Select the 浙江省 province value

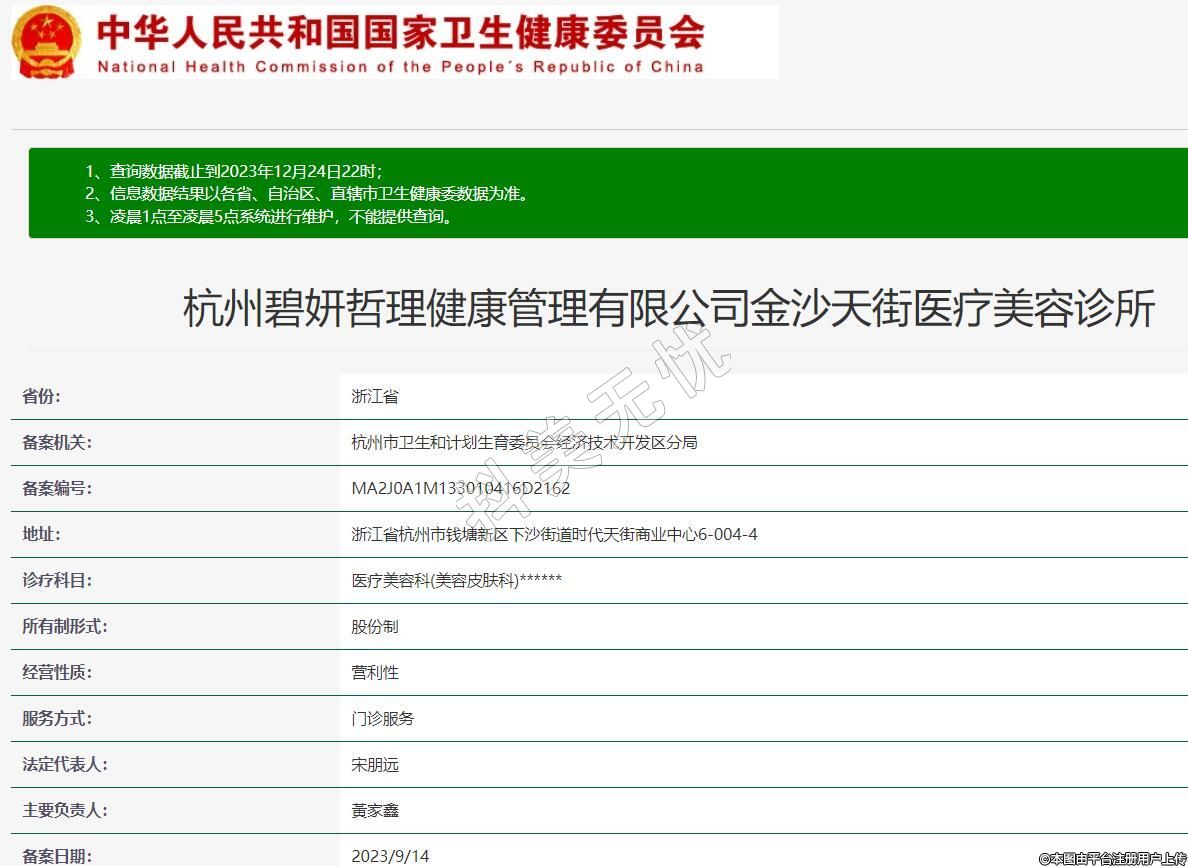click(375, 397)
